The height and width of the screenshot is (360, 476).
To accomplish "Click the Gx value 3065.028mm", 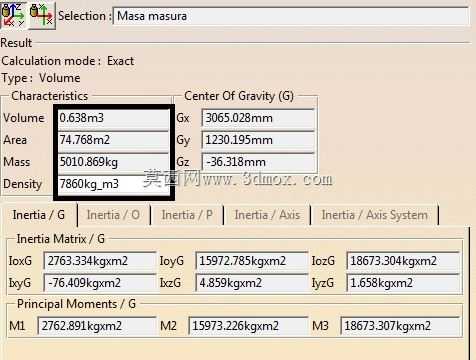I will (258, 118).
